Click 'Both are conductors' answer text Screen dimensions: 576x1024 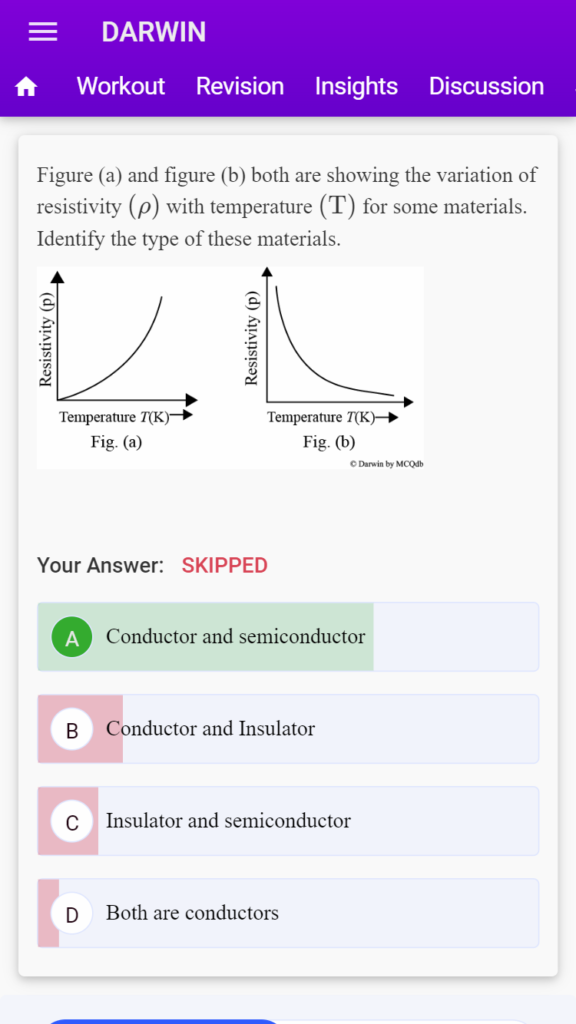(192, 912)
